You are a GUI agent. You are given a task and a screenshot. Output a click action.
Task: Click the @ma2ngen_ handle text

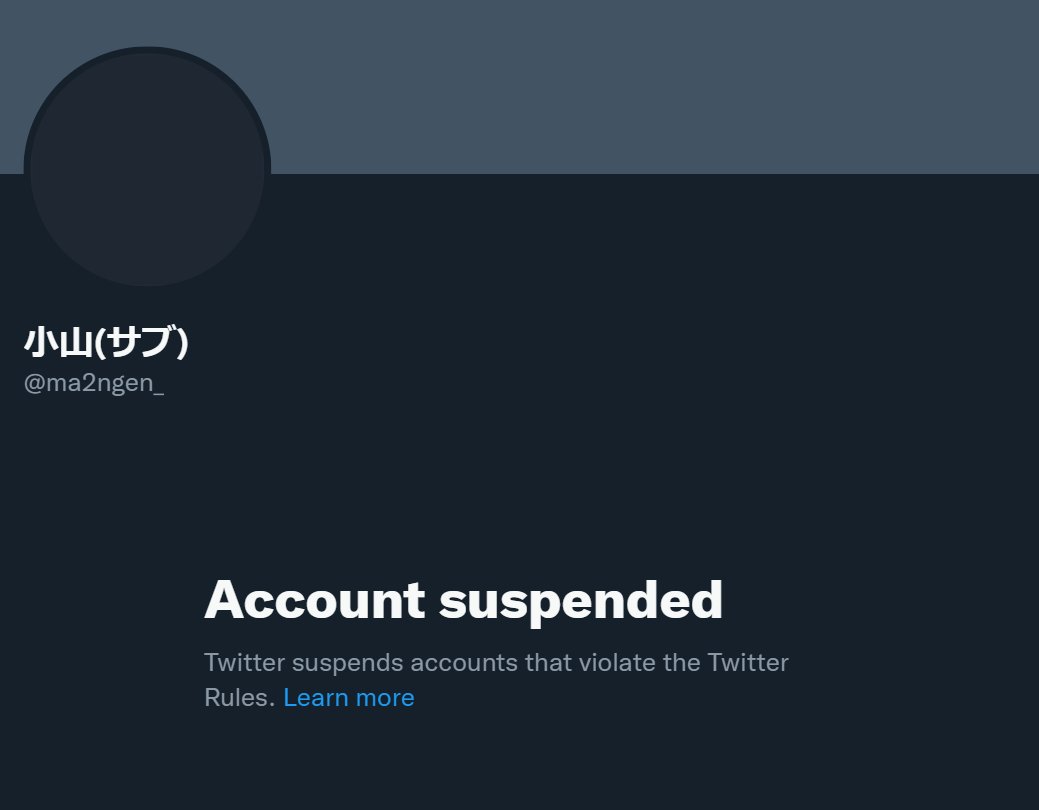(93, 383)
